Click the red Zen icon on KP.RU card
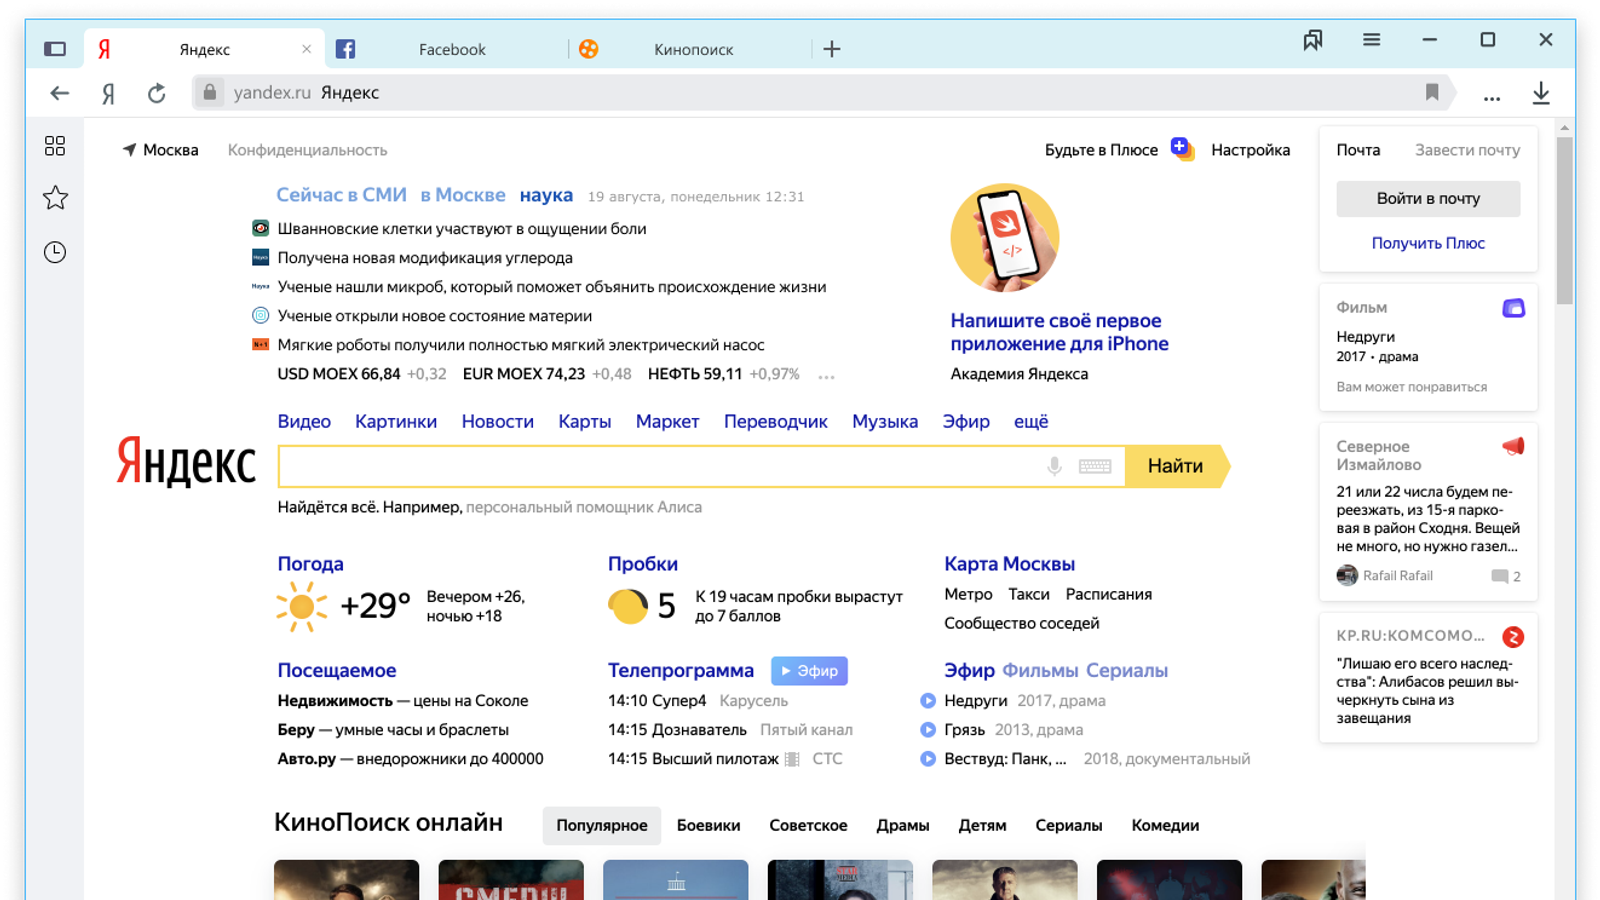The image size is (1600, 900). pyautogui.click(x=1513, y=637)
